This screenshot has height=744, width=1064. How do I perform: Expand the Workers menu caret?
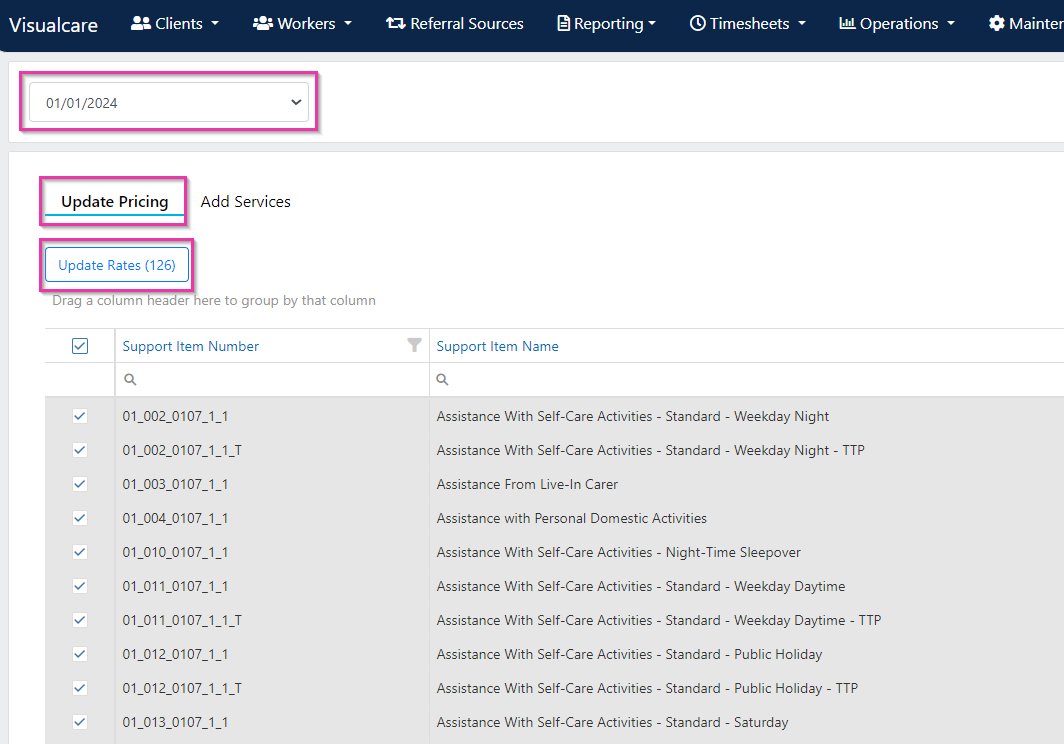click(x=348, y=23)
